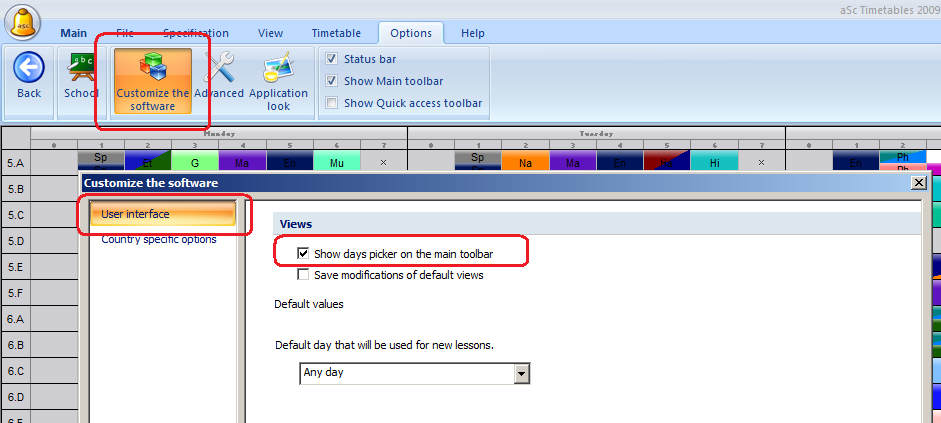Click the Back arrow icon
This screenshot has height=423, width=941.
click(29, 69)
